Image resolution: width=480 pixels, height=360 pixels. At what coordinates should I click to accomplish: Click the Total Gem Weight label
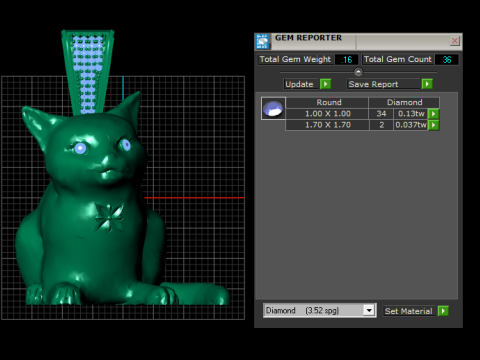pos(295,59)
